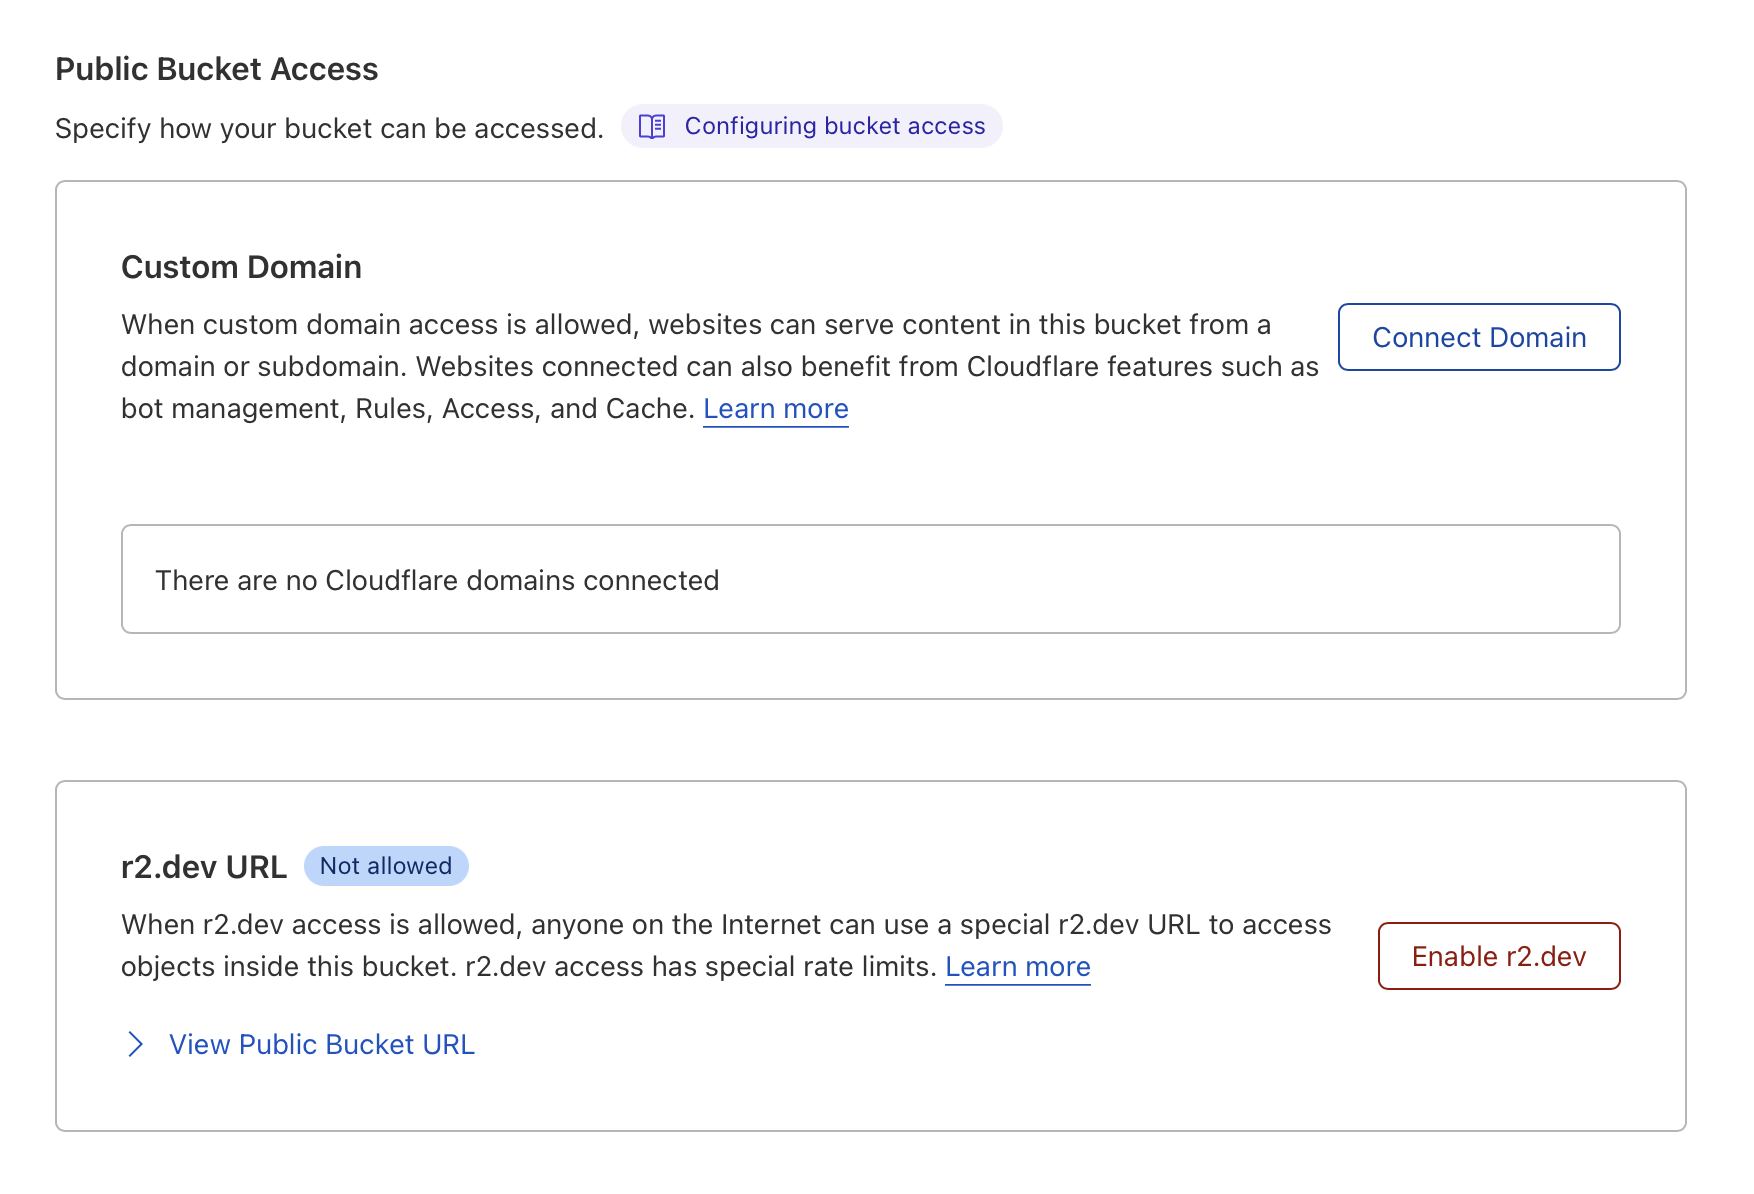Screen dimensions: 1754x1194
Task: Open Learn more about custom domains
Action: coord(775,408)
